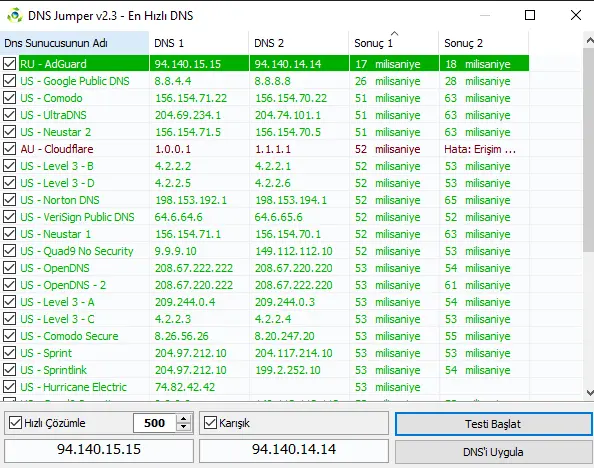Toggle the AU - Cloudflare checkbox
The width and height of the screenshot is (594, 468).
pyautogui.click(x=9, y=149)
